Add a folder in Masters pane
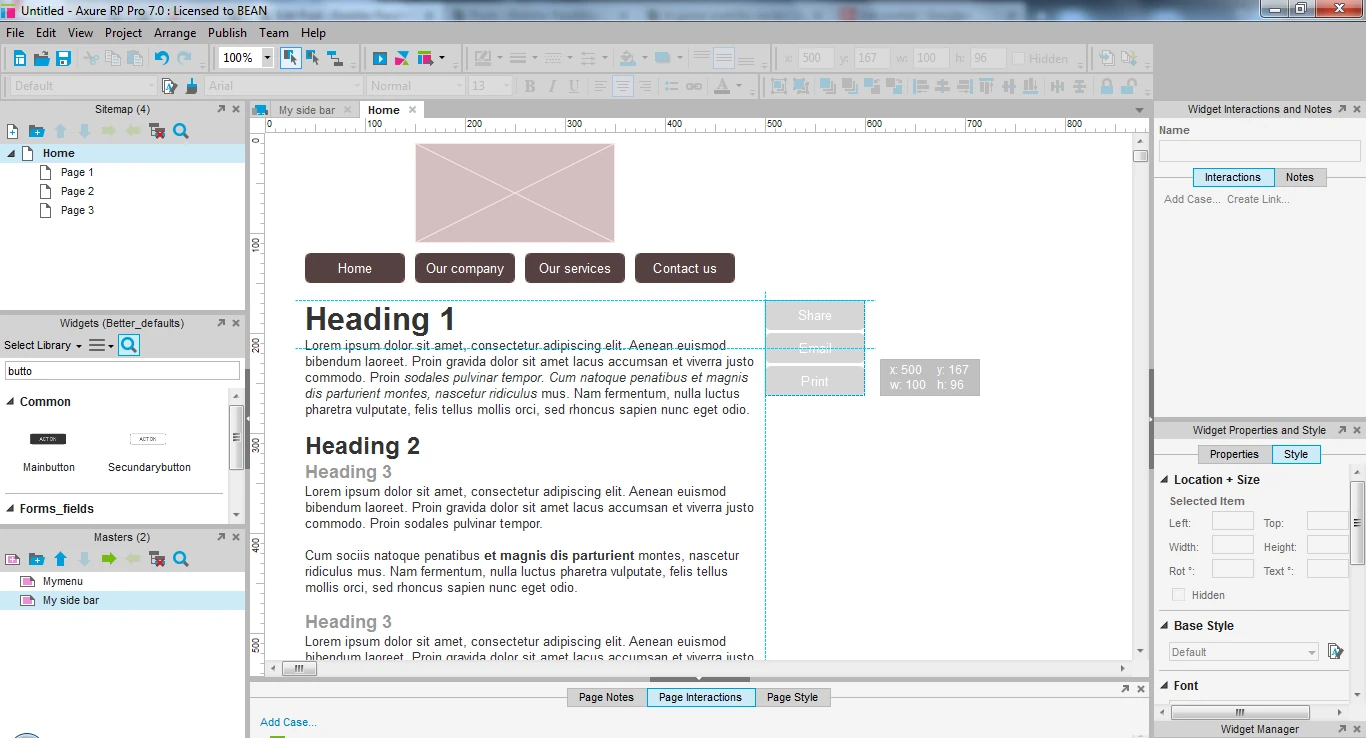This screenshot has width=1366, height=738. tap(36, 559)
